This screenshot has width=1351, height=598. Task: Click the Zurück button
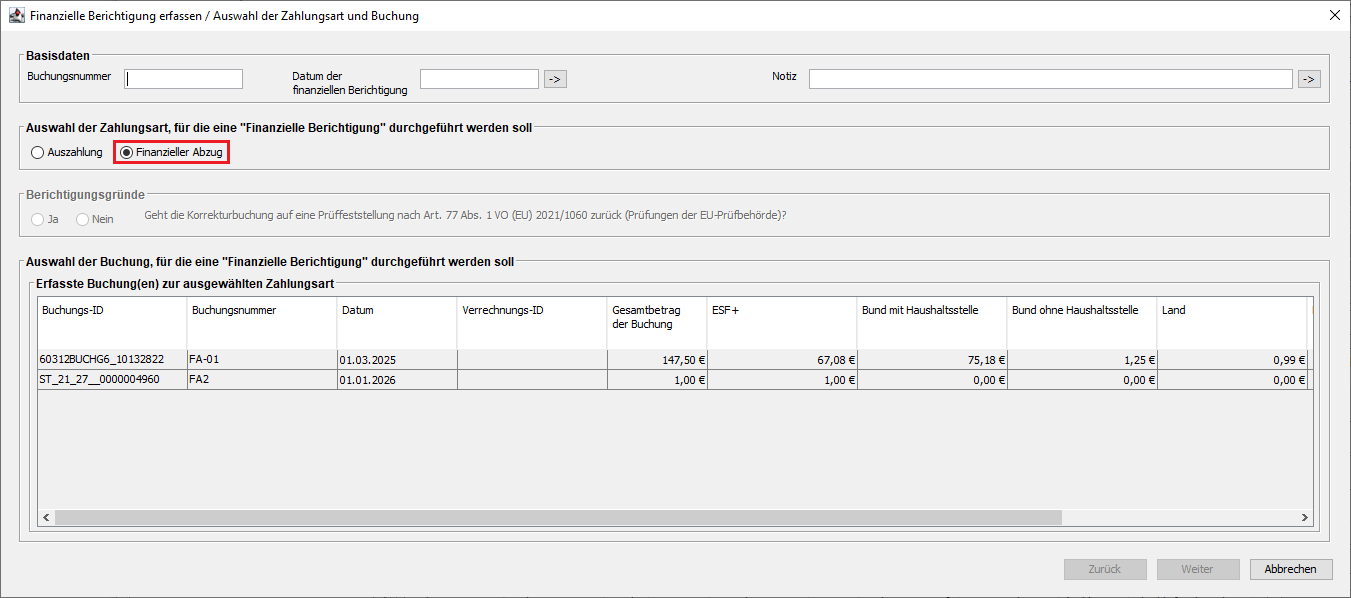click(x=1105, y=569)
